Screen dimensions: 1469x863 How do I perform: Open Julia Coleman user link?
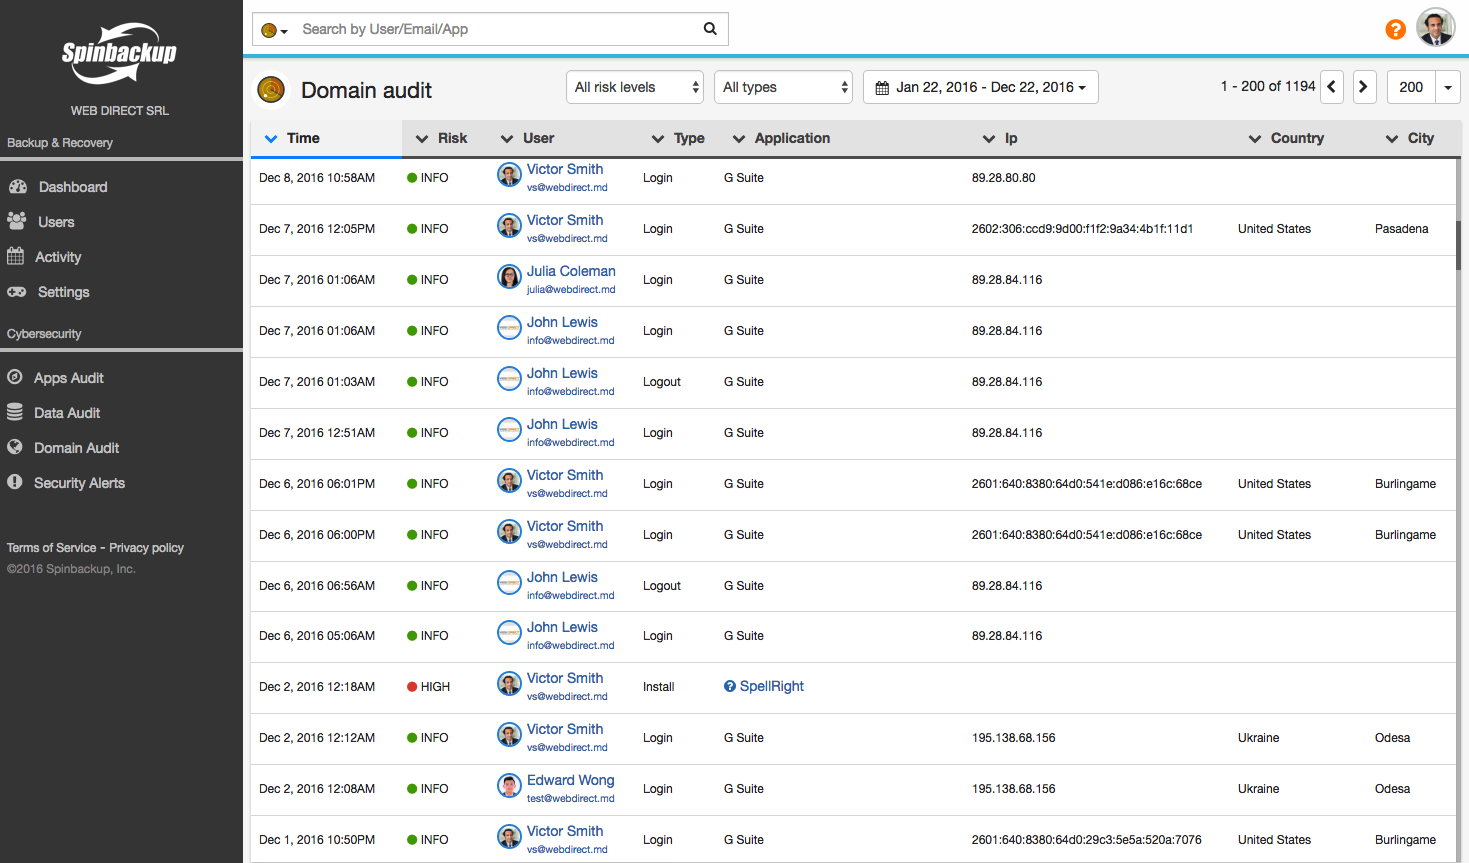(571, 271)
